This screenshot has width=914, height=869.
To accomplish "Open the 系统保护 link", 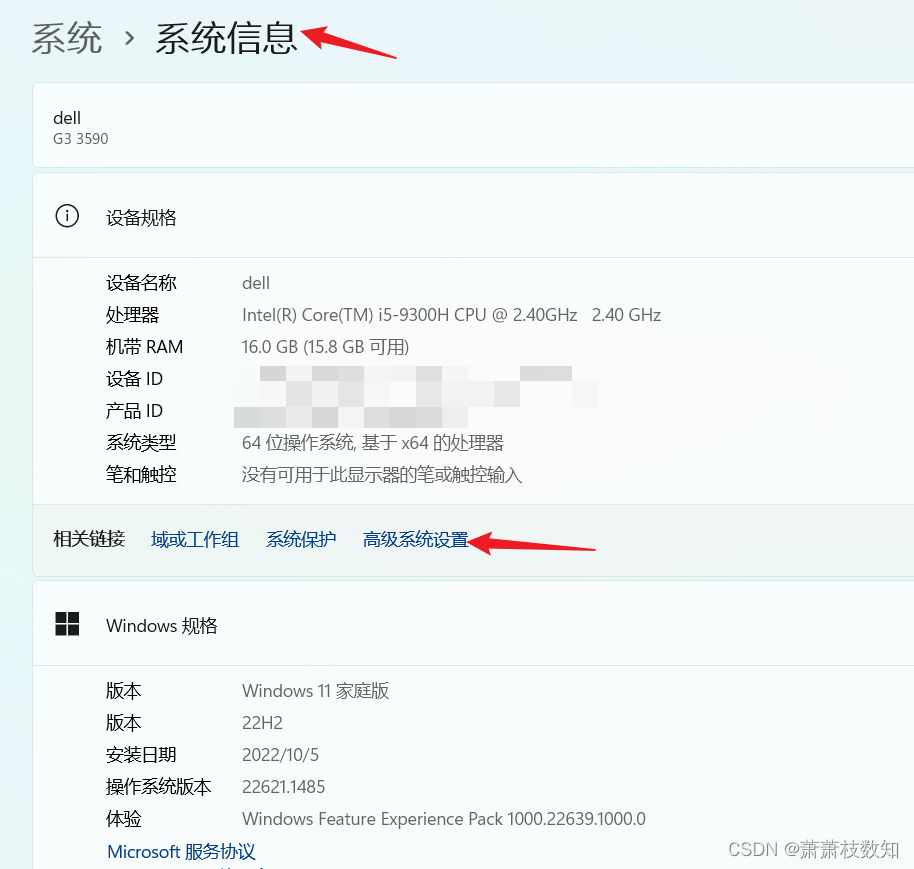I will point(301,539).
